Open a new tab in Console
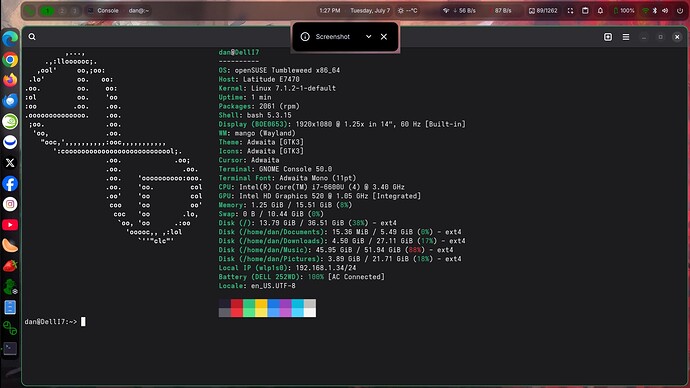690x388 pixels. click(x=608, y=37)
